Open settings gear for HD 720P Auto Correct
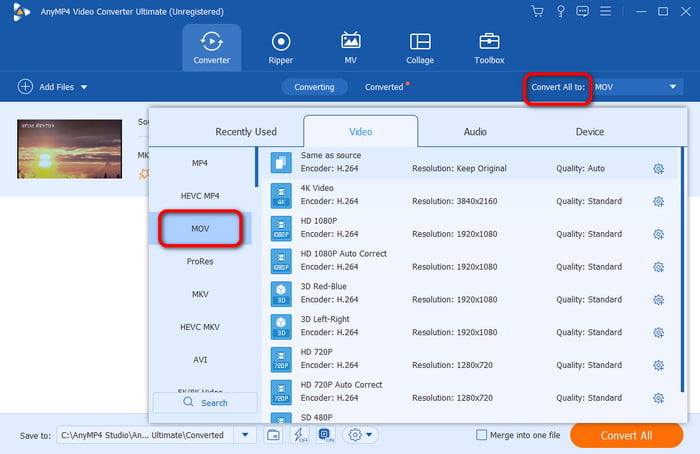Screen dimensions: 700x454 658,398
